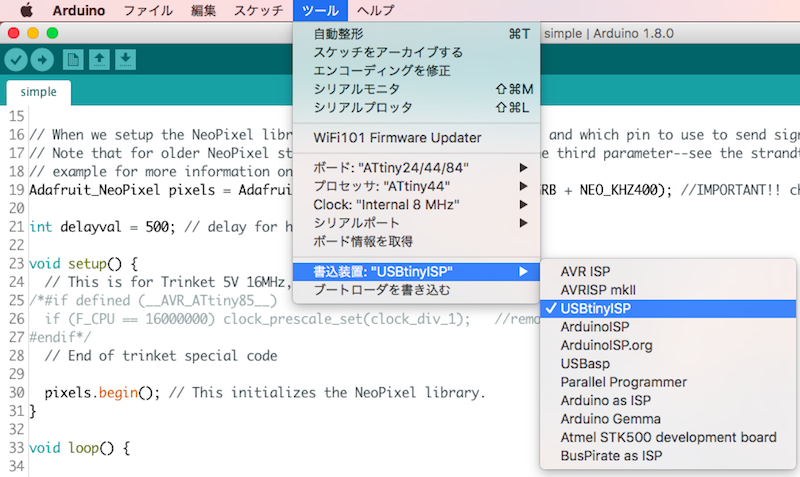Select the checked USBtinyISP programmer

pyautogui.click(x=668, y=309)
